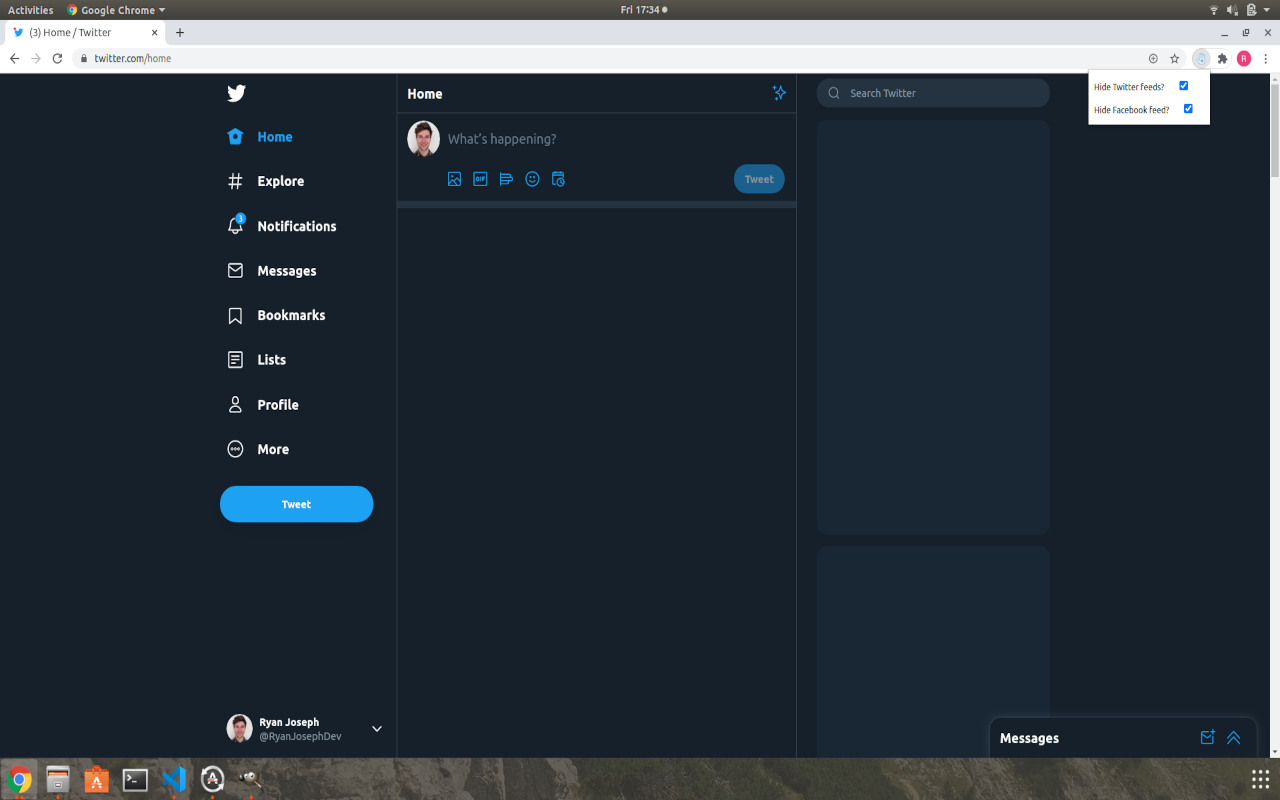Open Files from the dock
The width and height of the screenshot is (1280, 800).
pyautogui.click(x=58, y=780)
